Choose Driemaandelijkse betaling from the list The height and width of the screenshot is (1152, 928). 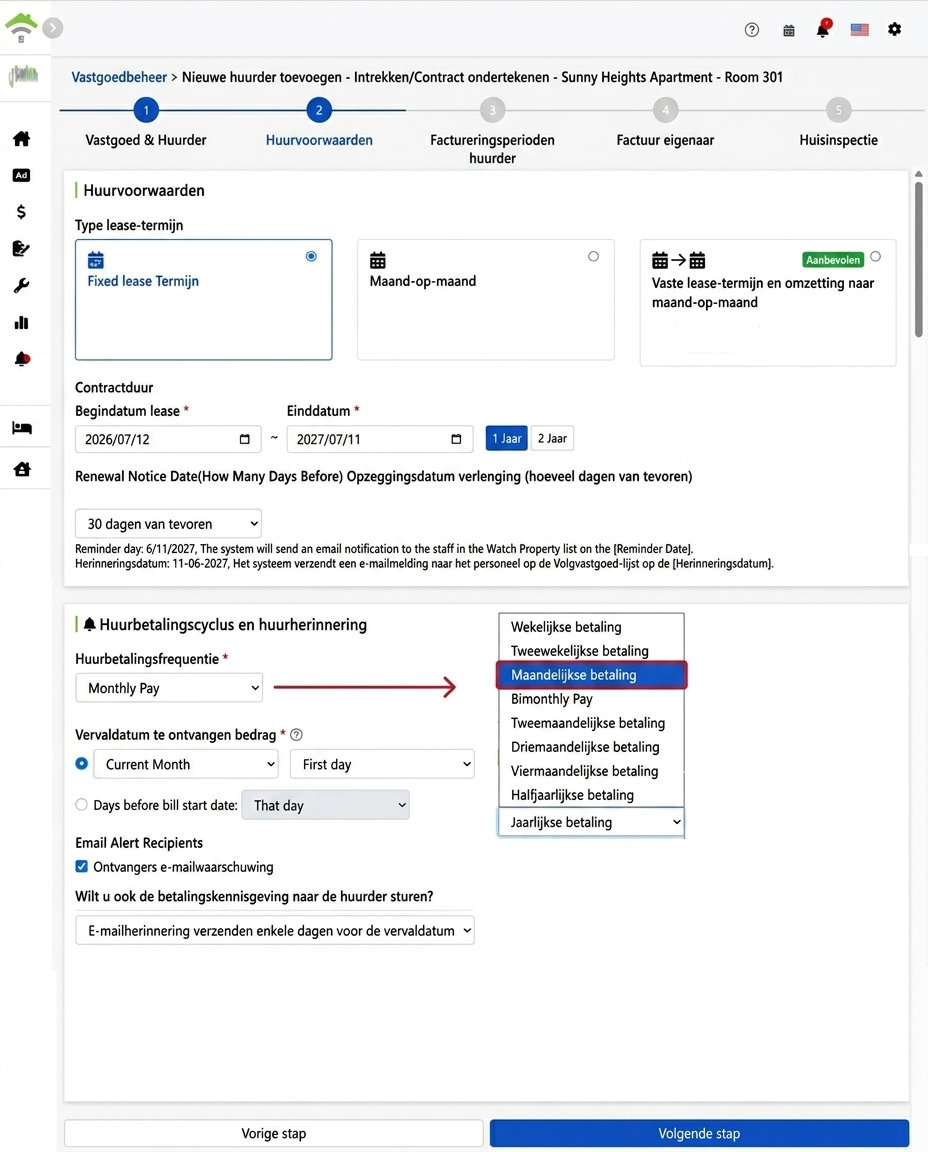pyautogui.click(x=591, y=747)
